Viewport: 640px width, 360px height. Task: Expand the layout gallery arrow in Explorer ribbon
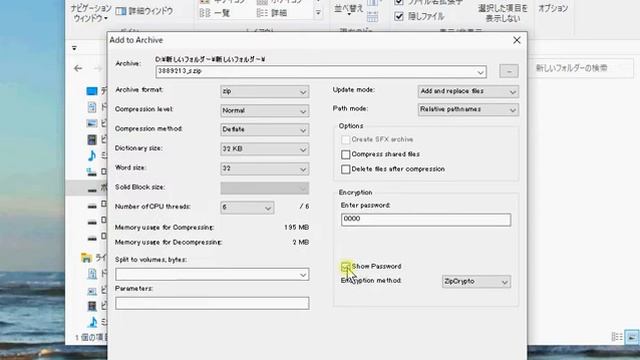point(318,13)
